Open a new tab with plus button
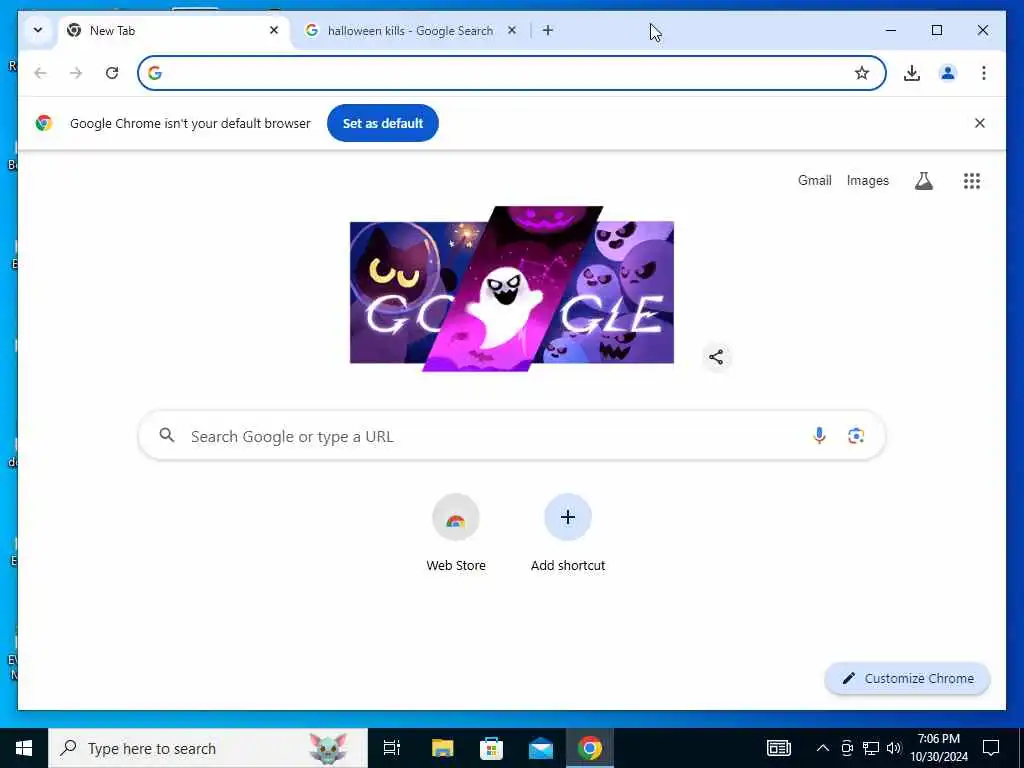 (548, 30)
